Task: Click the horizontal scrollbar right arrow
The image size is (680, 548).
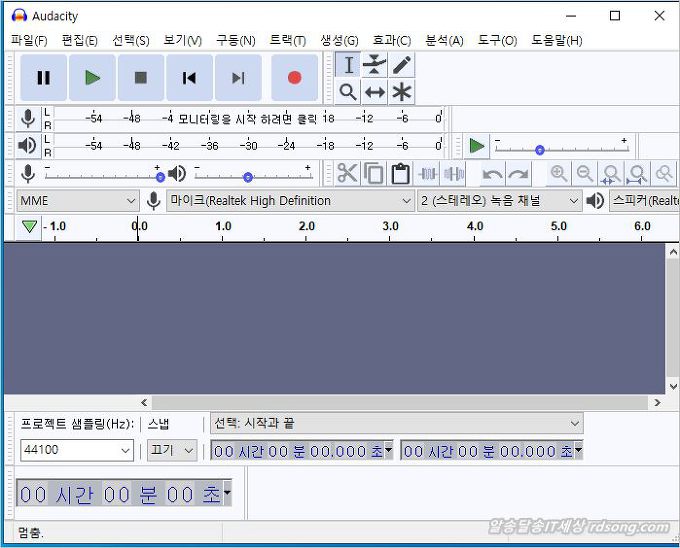Action: point(657,403)
